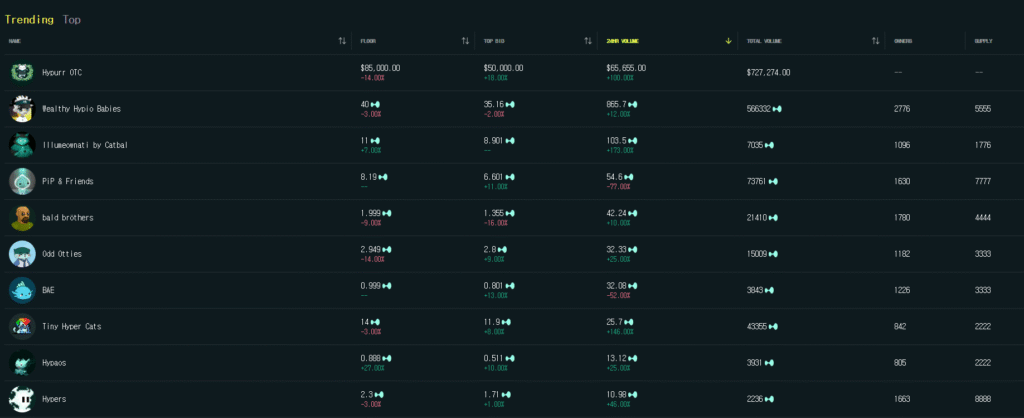Viewport: 1024px width, 418px height.
Task: Click the Owners column header
Action: pyautogui.click(x=903, y=41)
